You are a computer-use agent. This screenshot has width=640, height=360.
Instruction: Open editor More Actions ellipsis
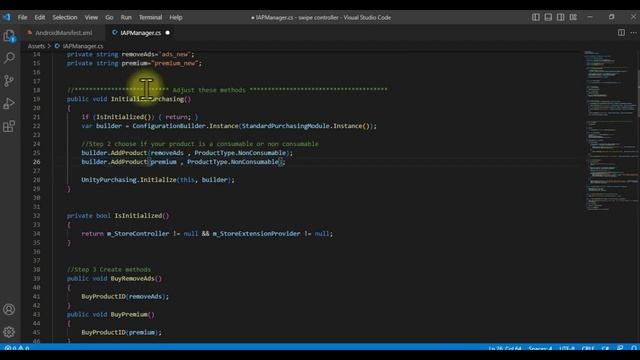coord(633,32)
